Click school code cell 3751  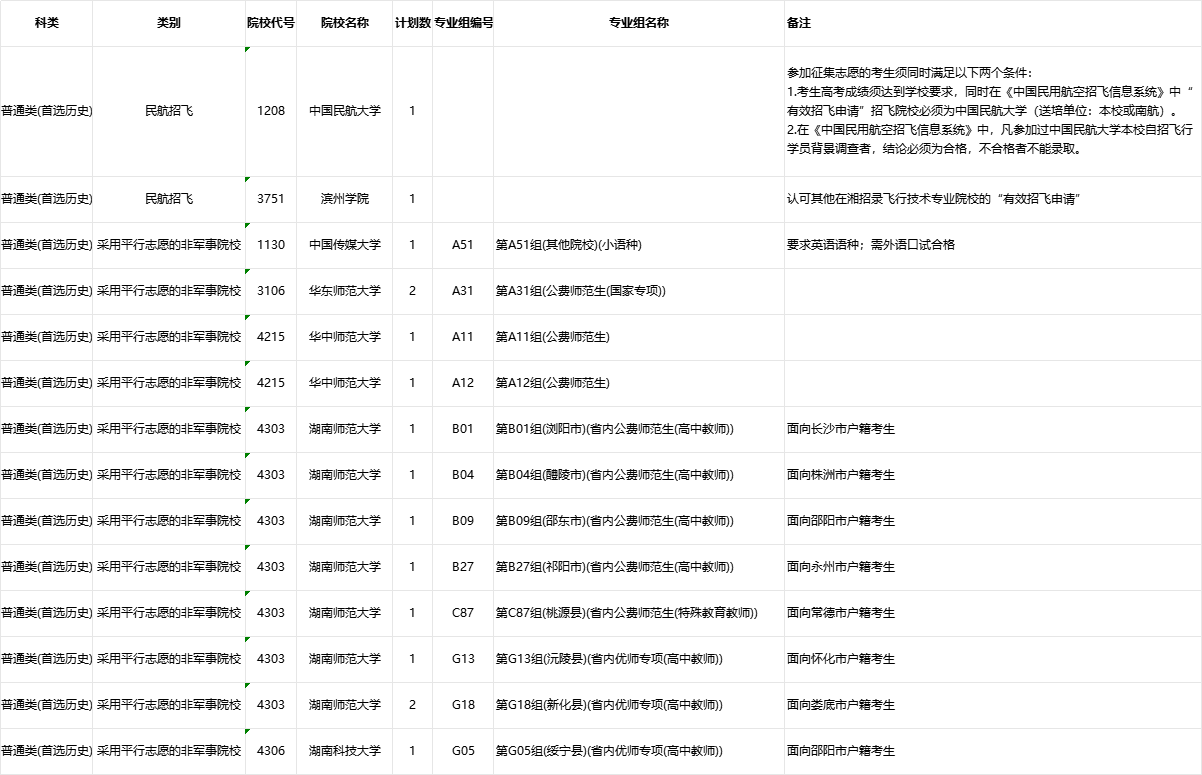270,199
